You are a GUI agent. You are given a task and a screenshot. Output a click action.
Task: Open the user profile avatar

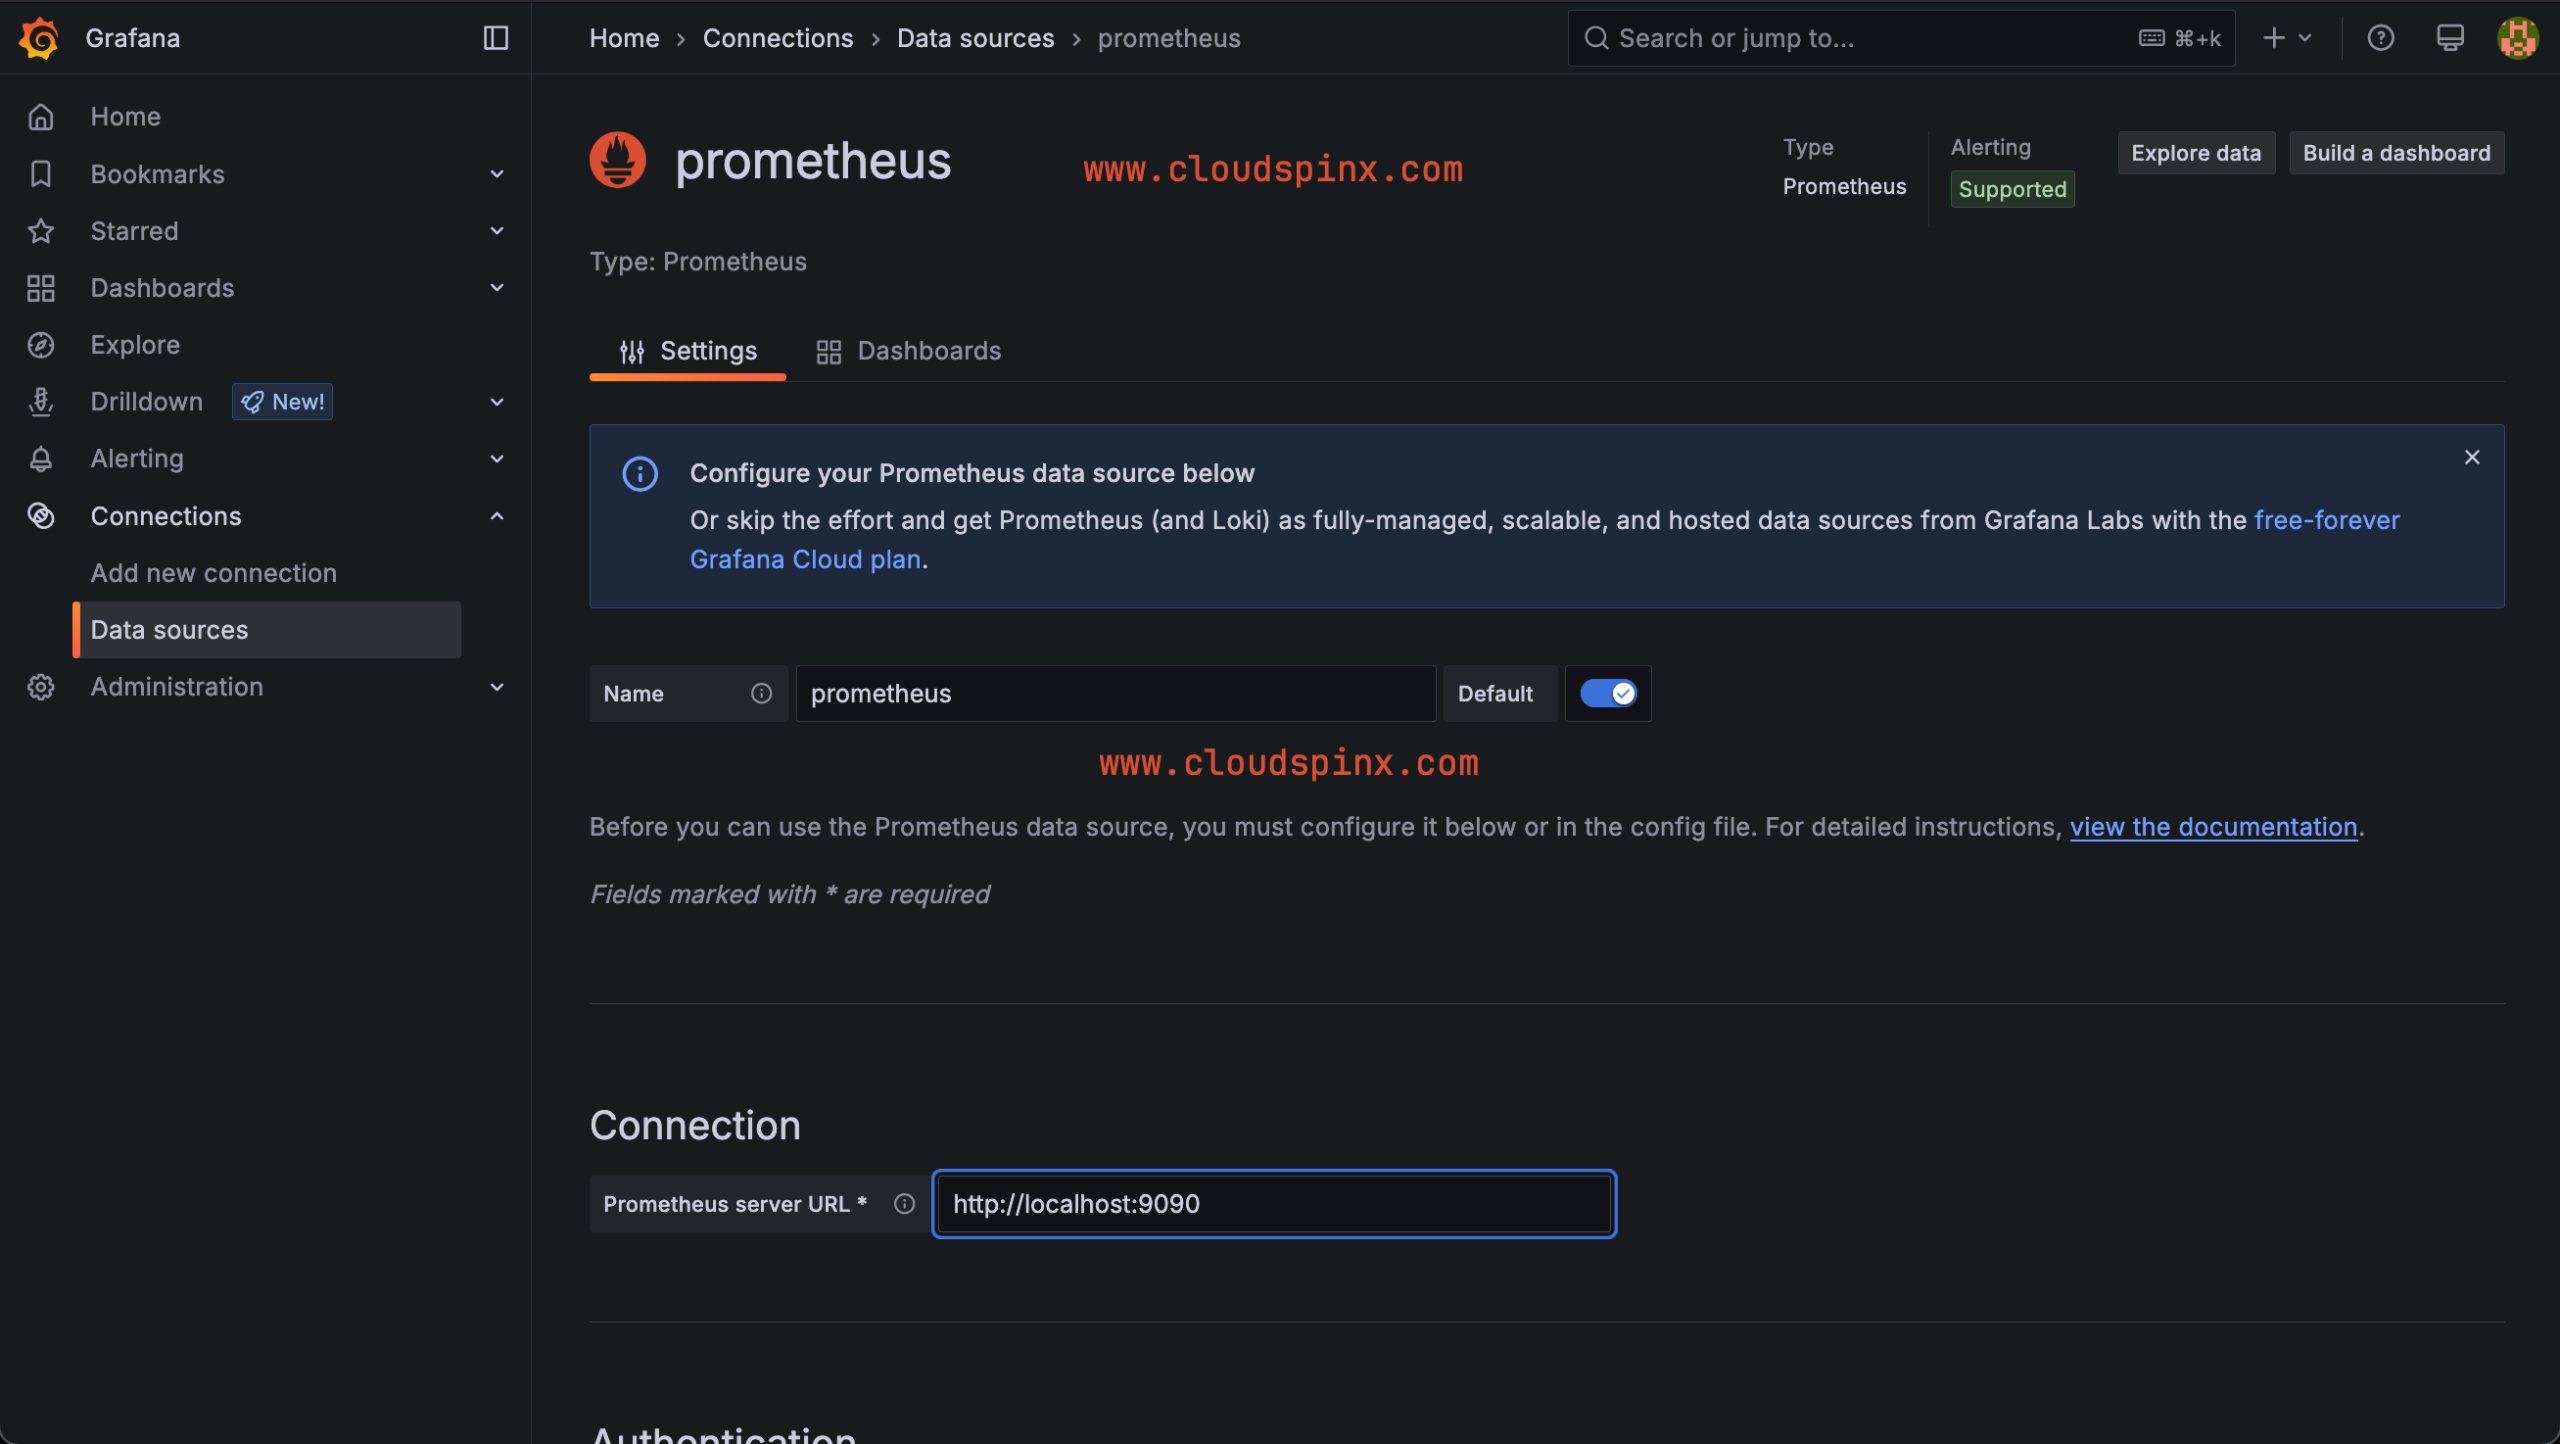(x=2518, y=38)
